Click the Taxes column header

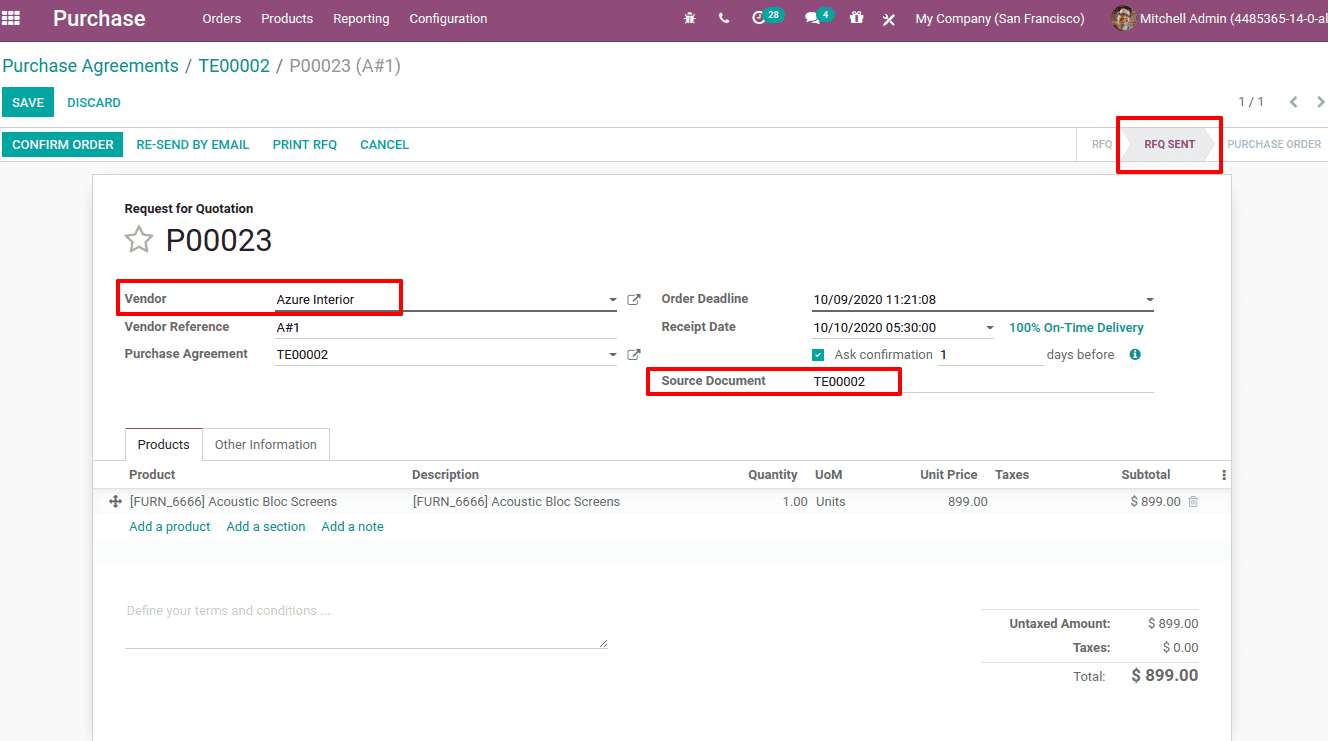coord(1012,475)
